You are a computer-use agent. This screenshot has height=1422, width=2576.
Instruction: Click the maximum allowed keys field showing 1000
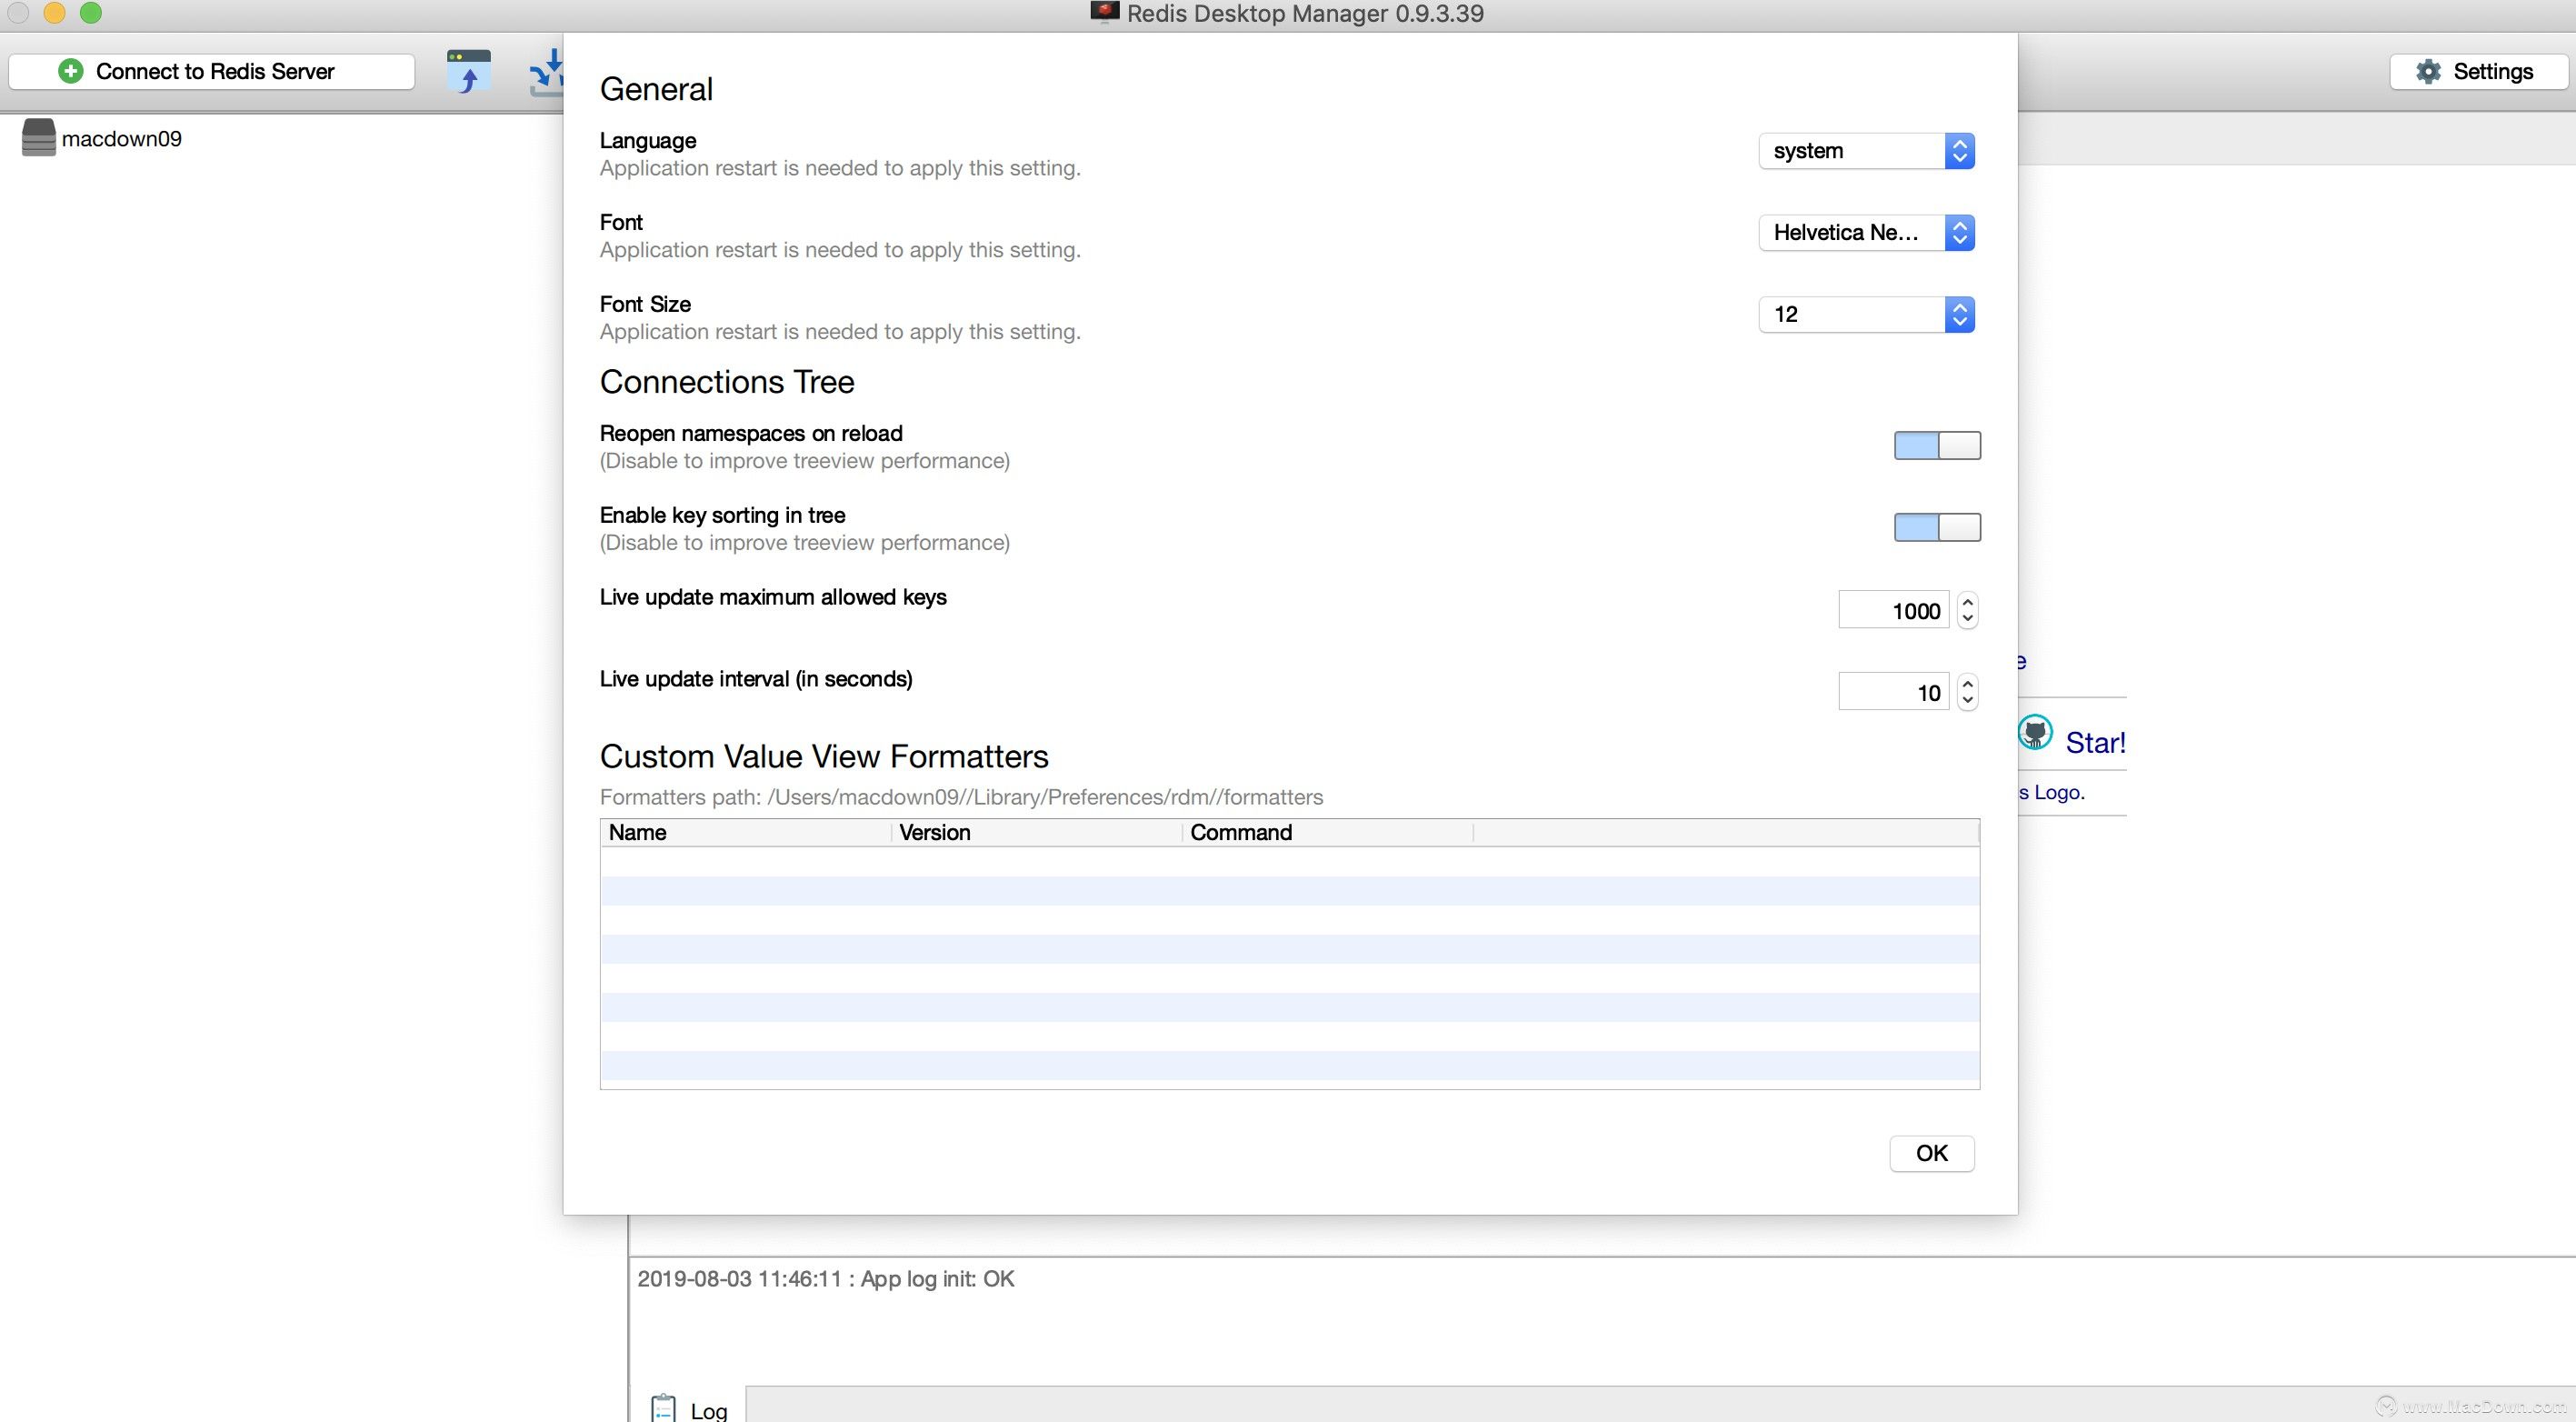point(1894,610)
